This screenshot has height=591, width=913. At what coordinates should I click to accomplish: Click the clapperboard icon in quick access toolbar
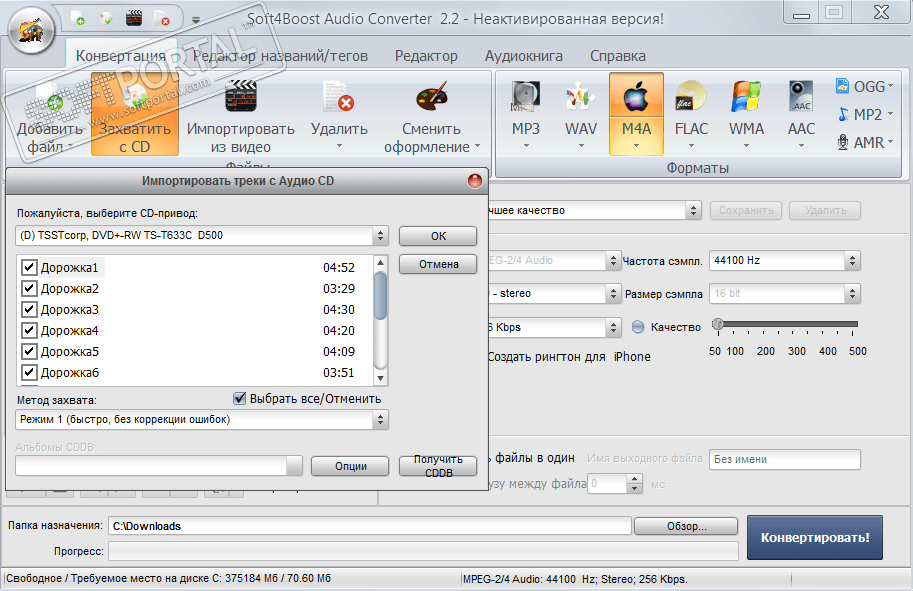(134, 18)
